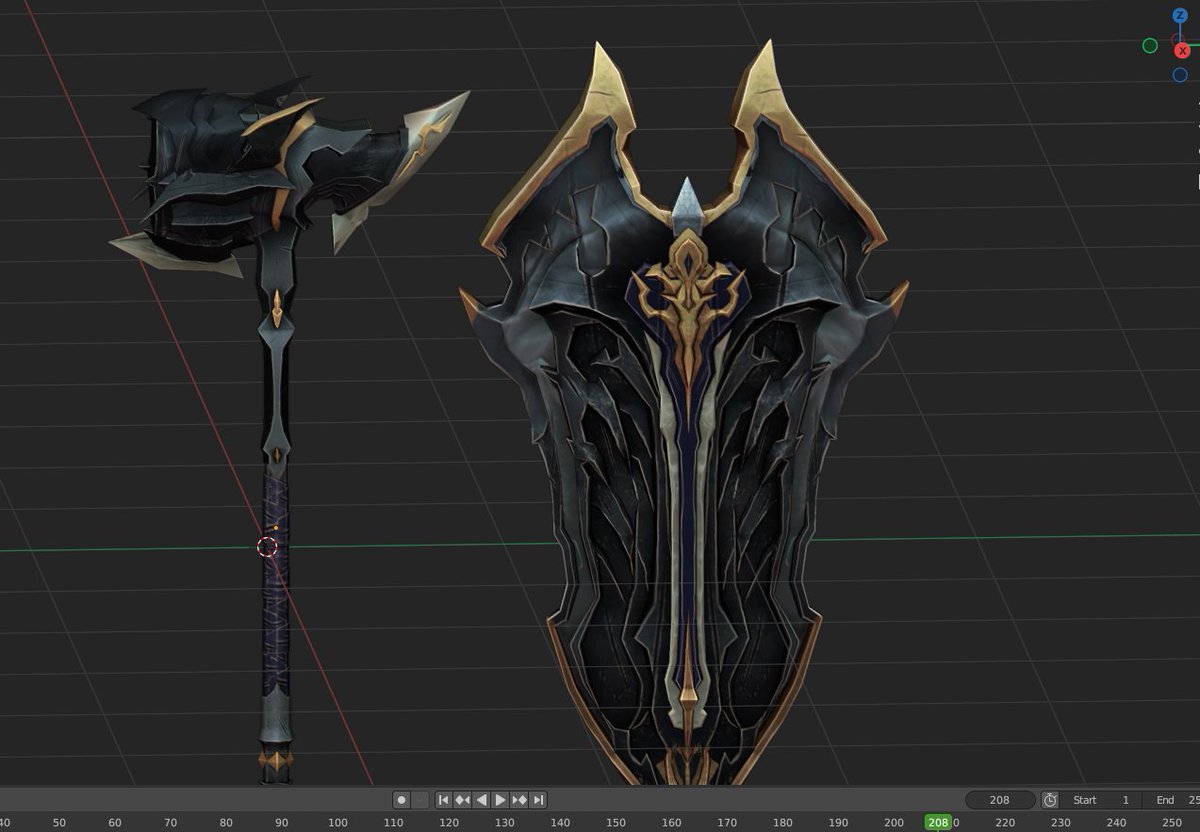Select the Start frame field
Image resolution: width=1200 pixels, height=832 pixels.
pos(1101,800)
